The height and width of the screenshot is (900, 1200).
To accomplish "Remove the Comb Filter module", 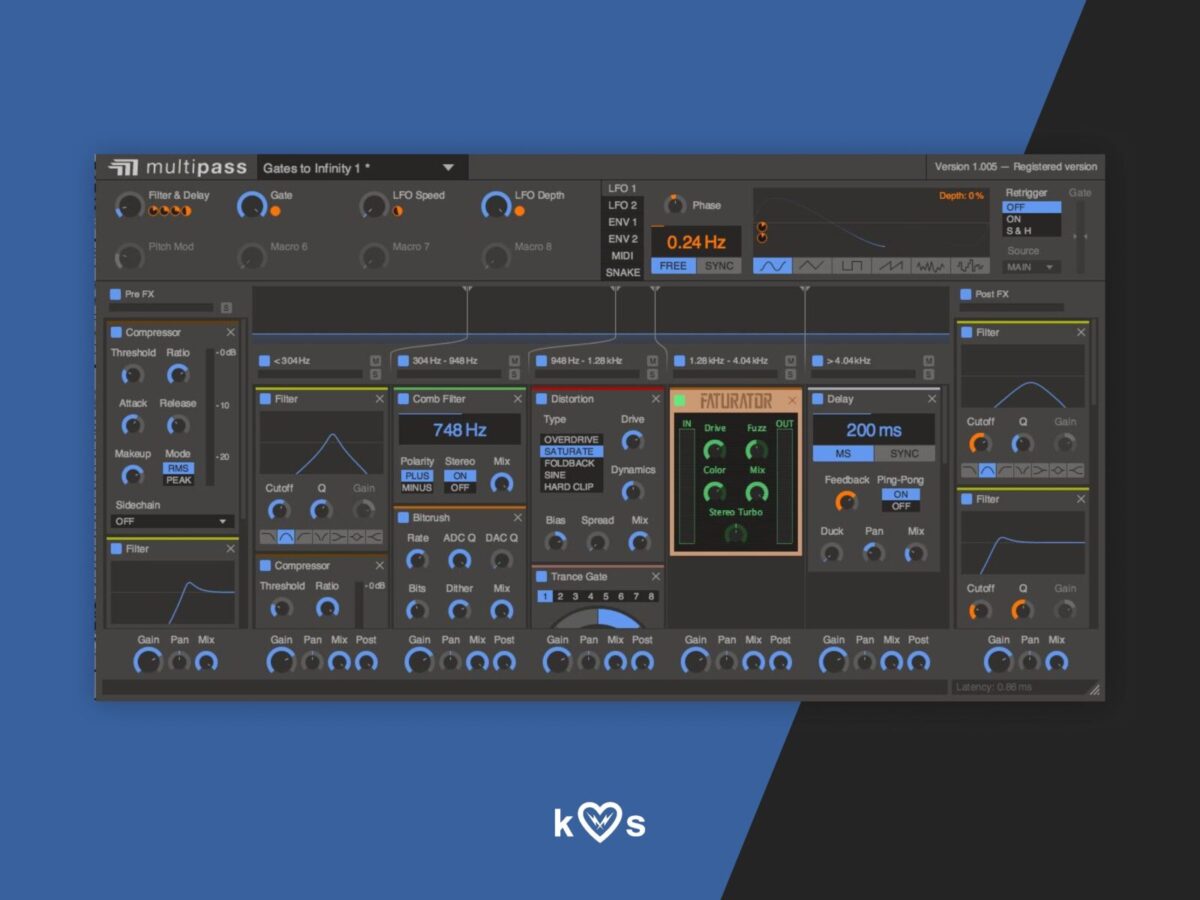I will [x=518, y=399].
